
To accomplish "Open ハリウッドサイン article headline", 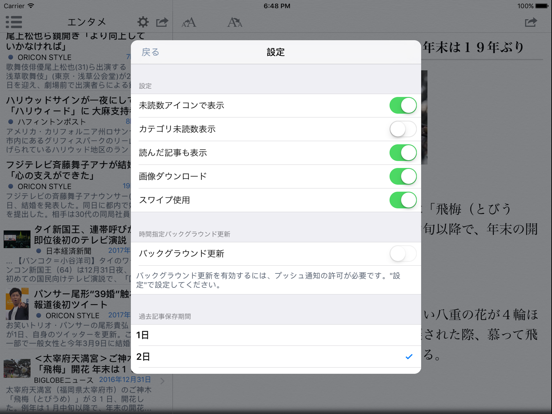I will click(x=69, y=106).
